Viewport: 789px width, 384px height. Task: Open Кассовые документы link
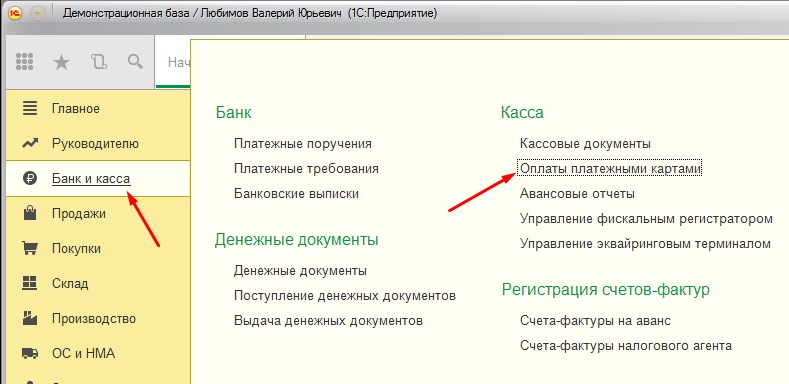click(585, 143)
